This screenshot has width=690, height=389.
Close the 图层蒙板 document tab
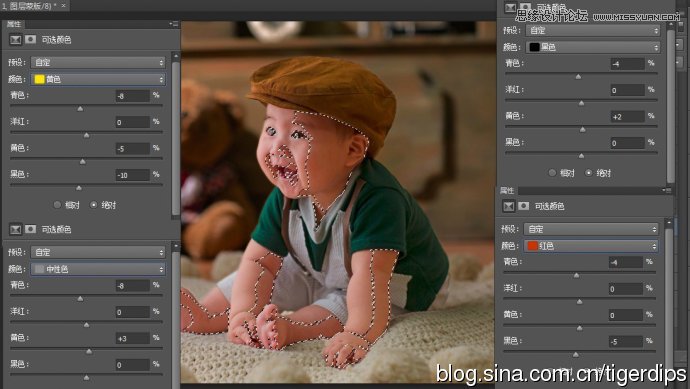pos(64,6)
